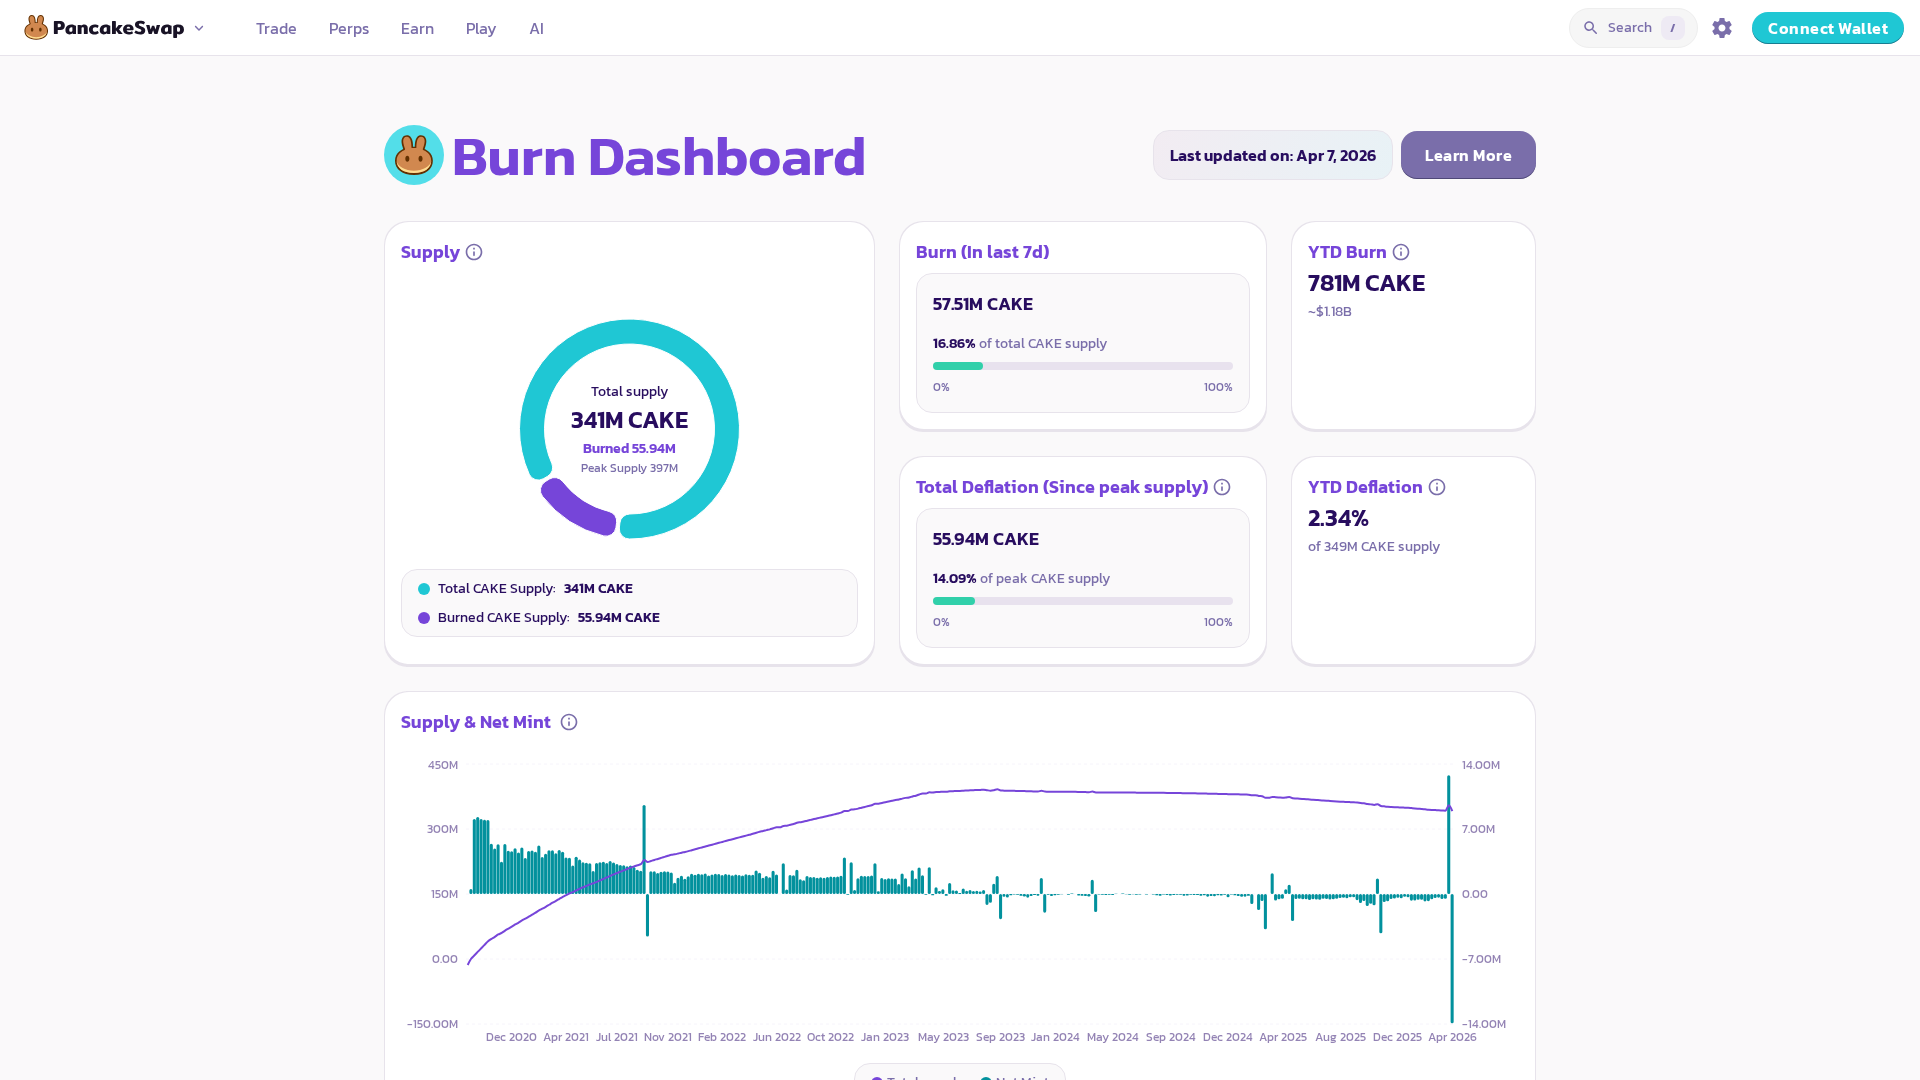
Task: Open the Trade menu
Action: pos(276,28)
